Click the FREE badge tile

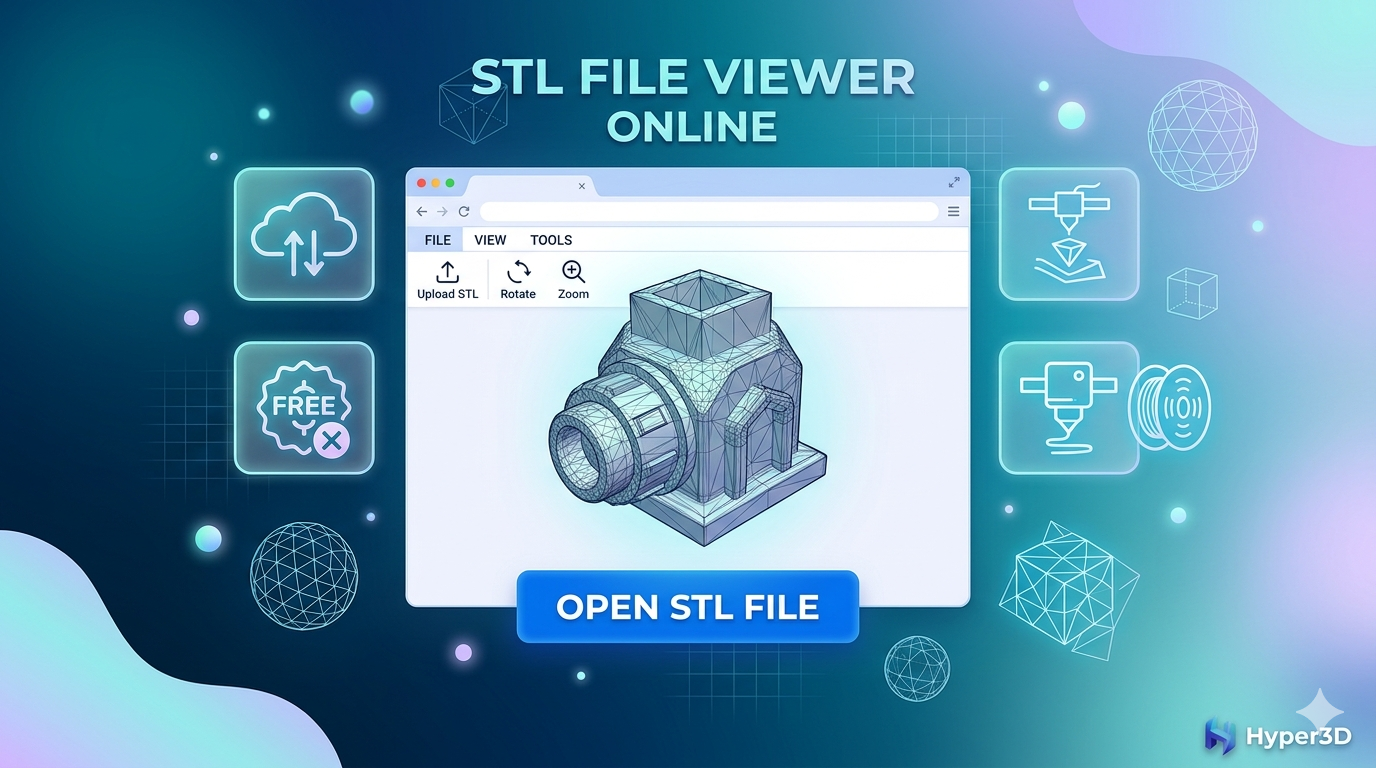pyautogui.click(x=304, y=408)
